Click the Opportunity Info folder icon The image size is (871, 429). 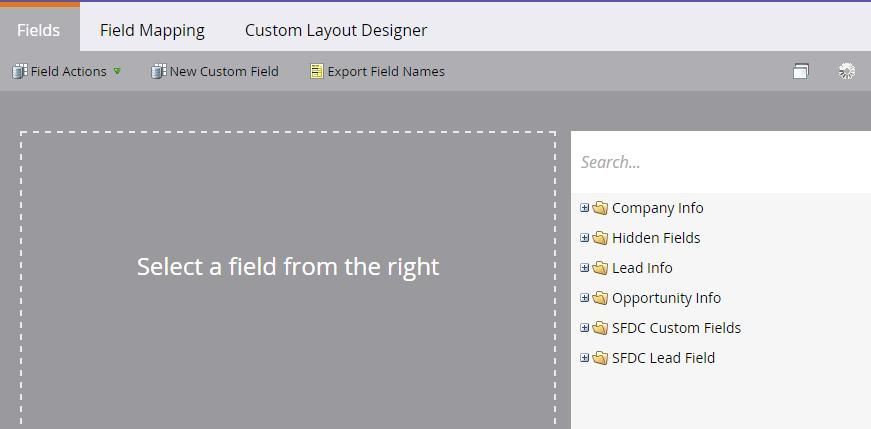click(600, 298)
